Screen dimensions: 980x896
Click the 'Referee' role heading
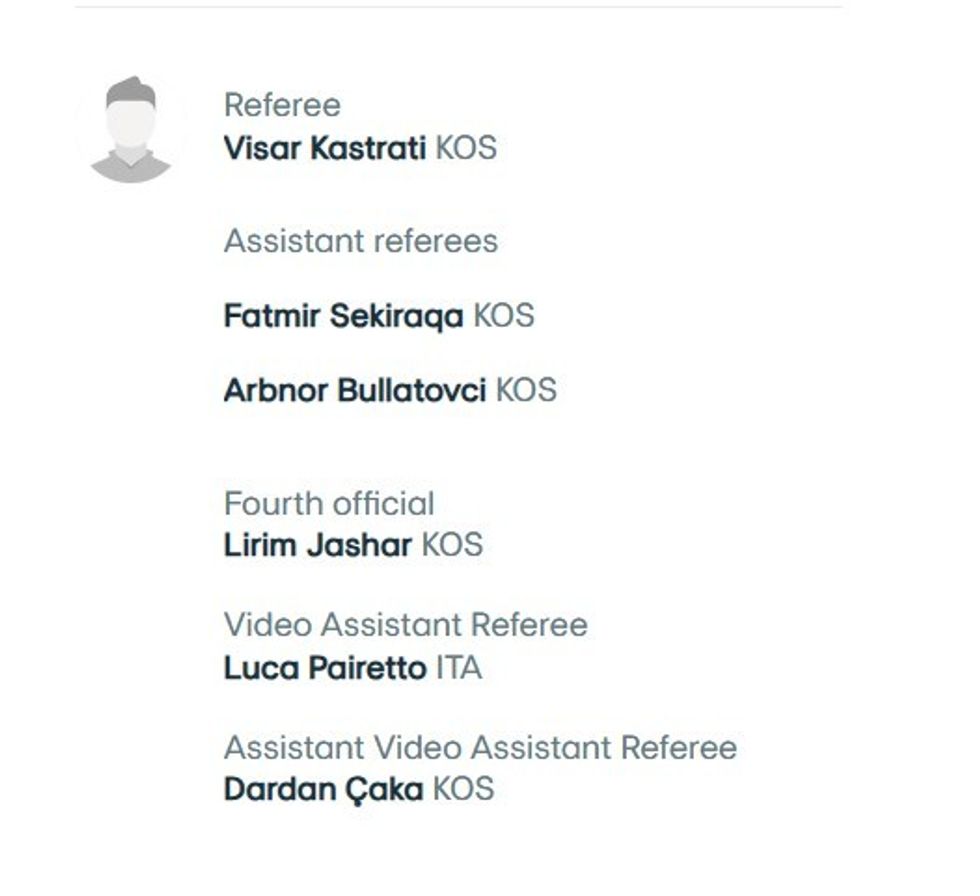282,105
